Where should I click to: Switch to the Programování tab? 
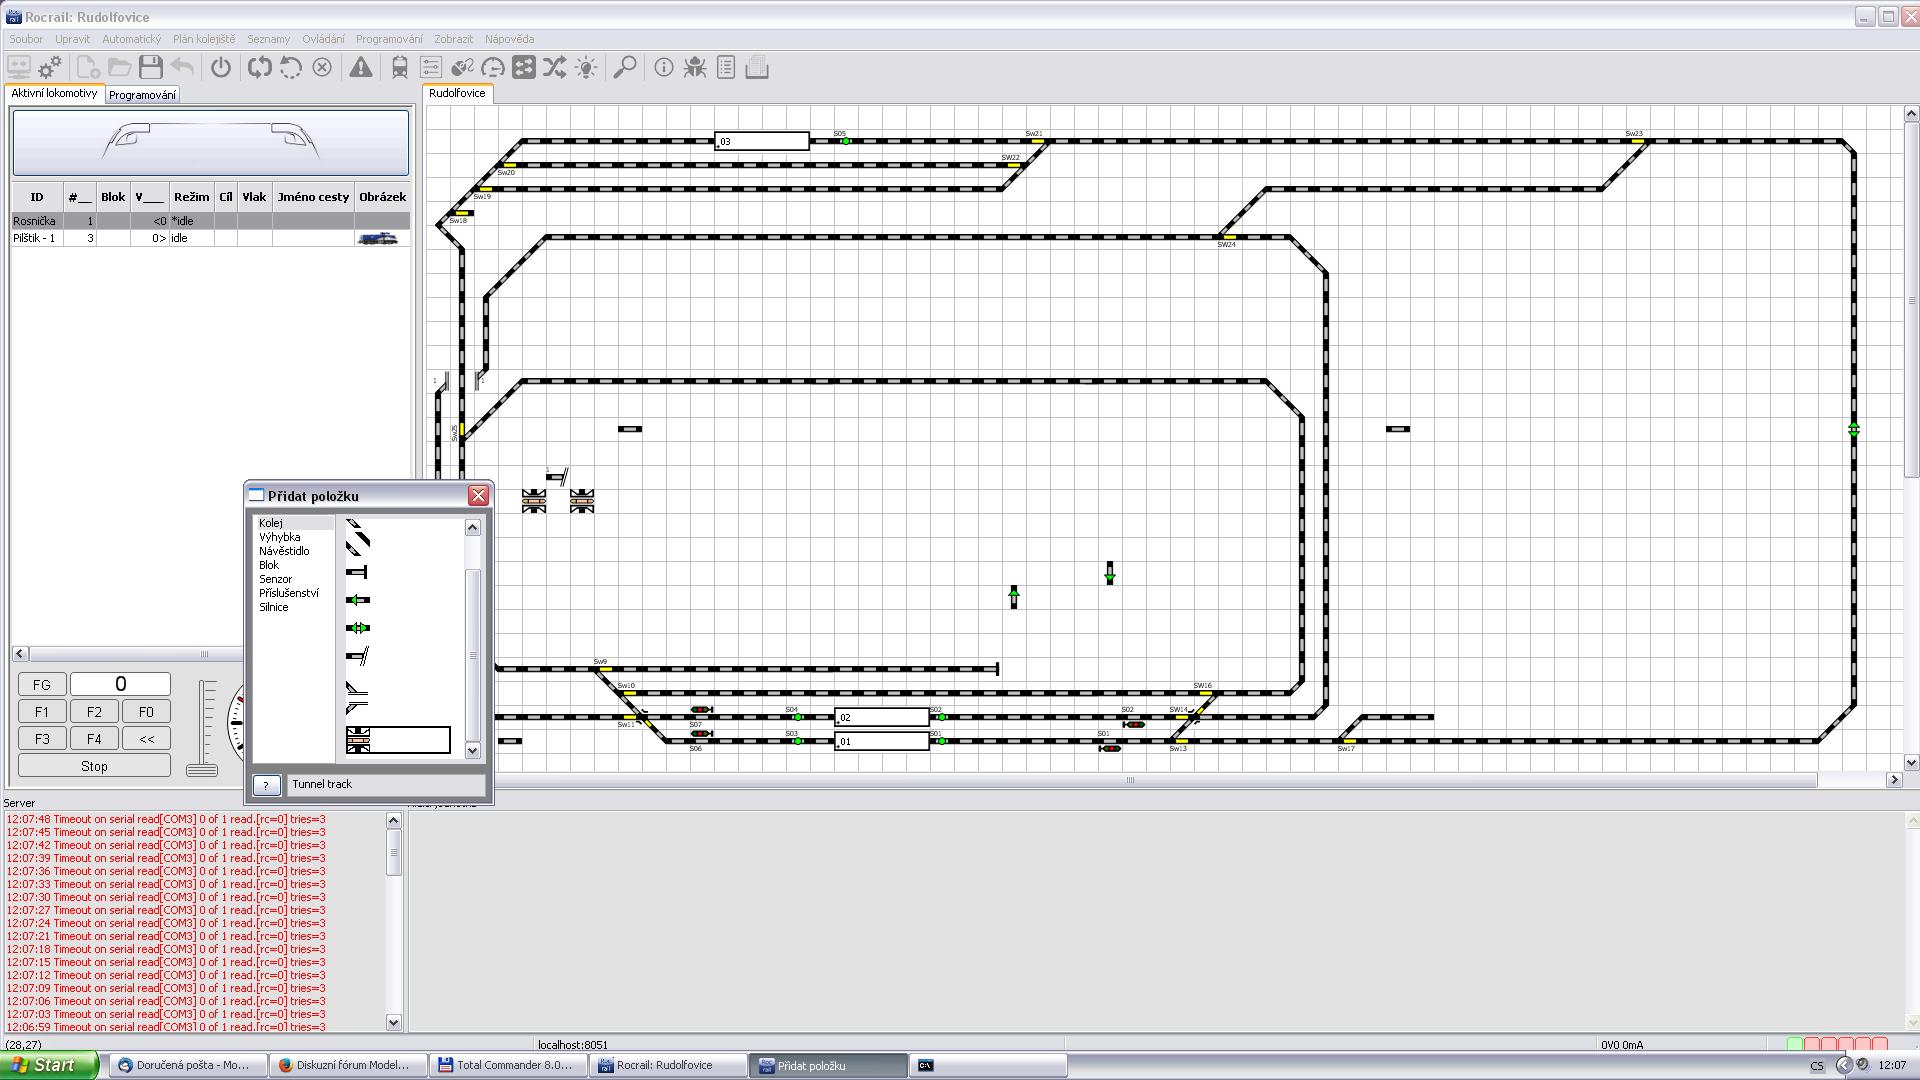click(x=142, y=95)
